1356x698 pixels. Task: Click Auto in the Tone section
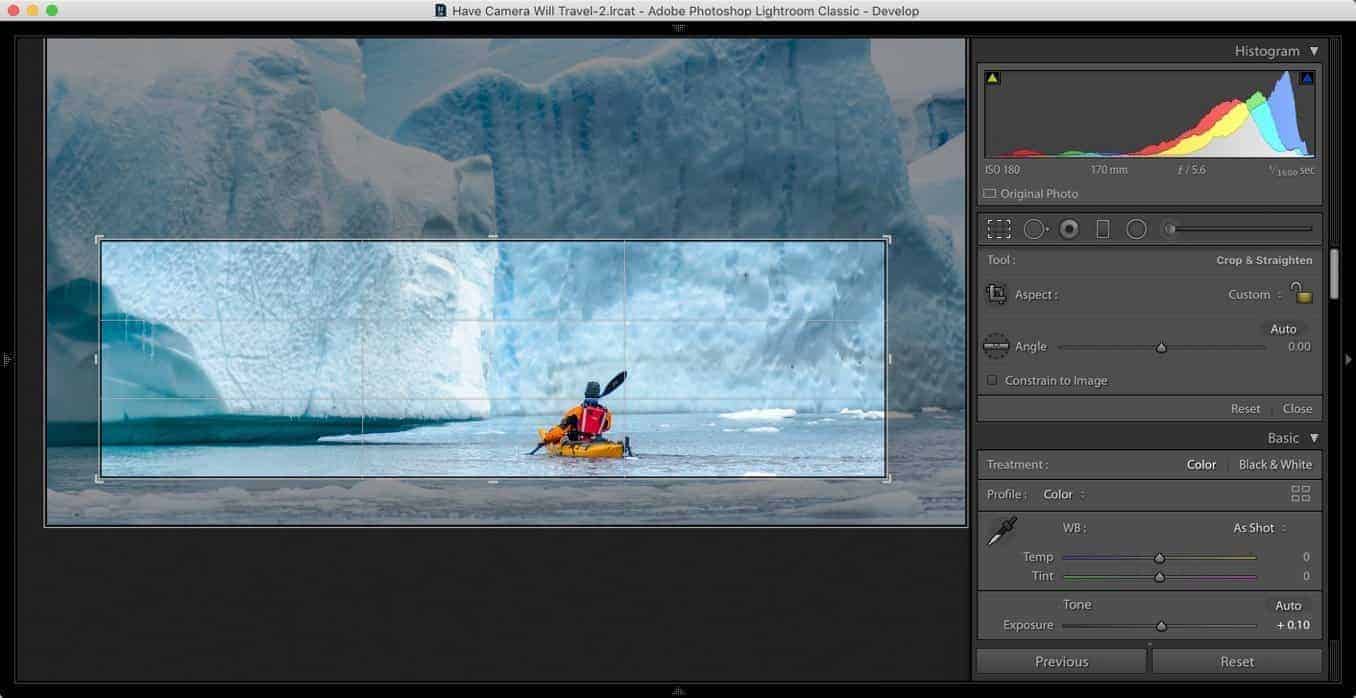[x=1288, y=605]
